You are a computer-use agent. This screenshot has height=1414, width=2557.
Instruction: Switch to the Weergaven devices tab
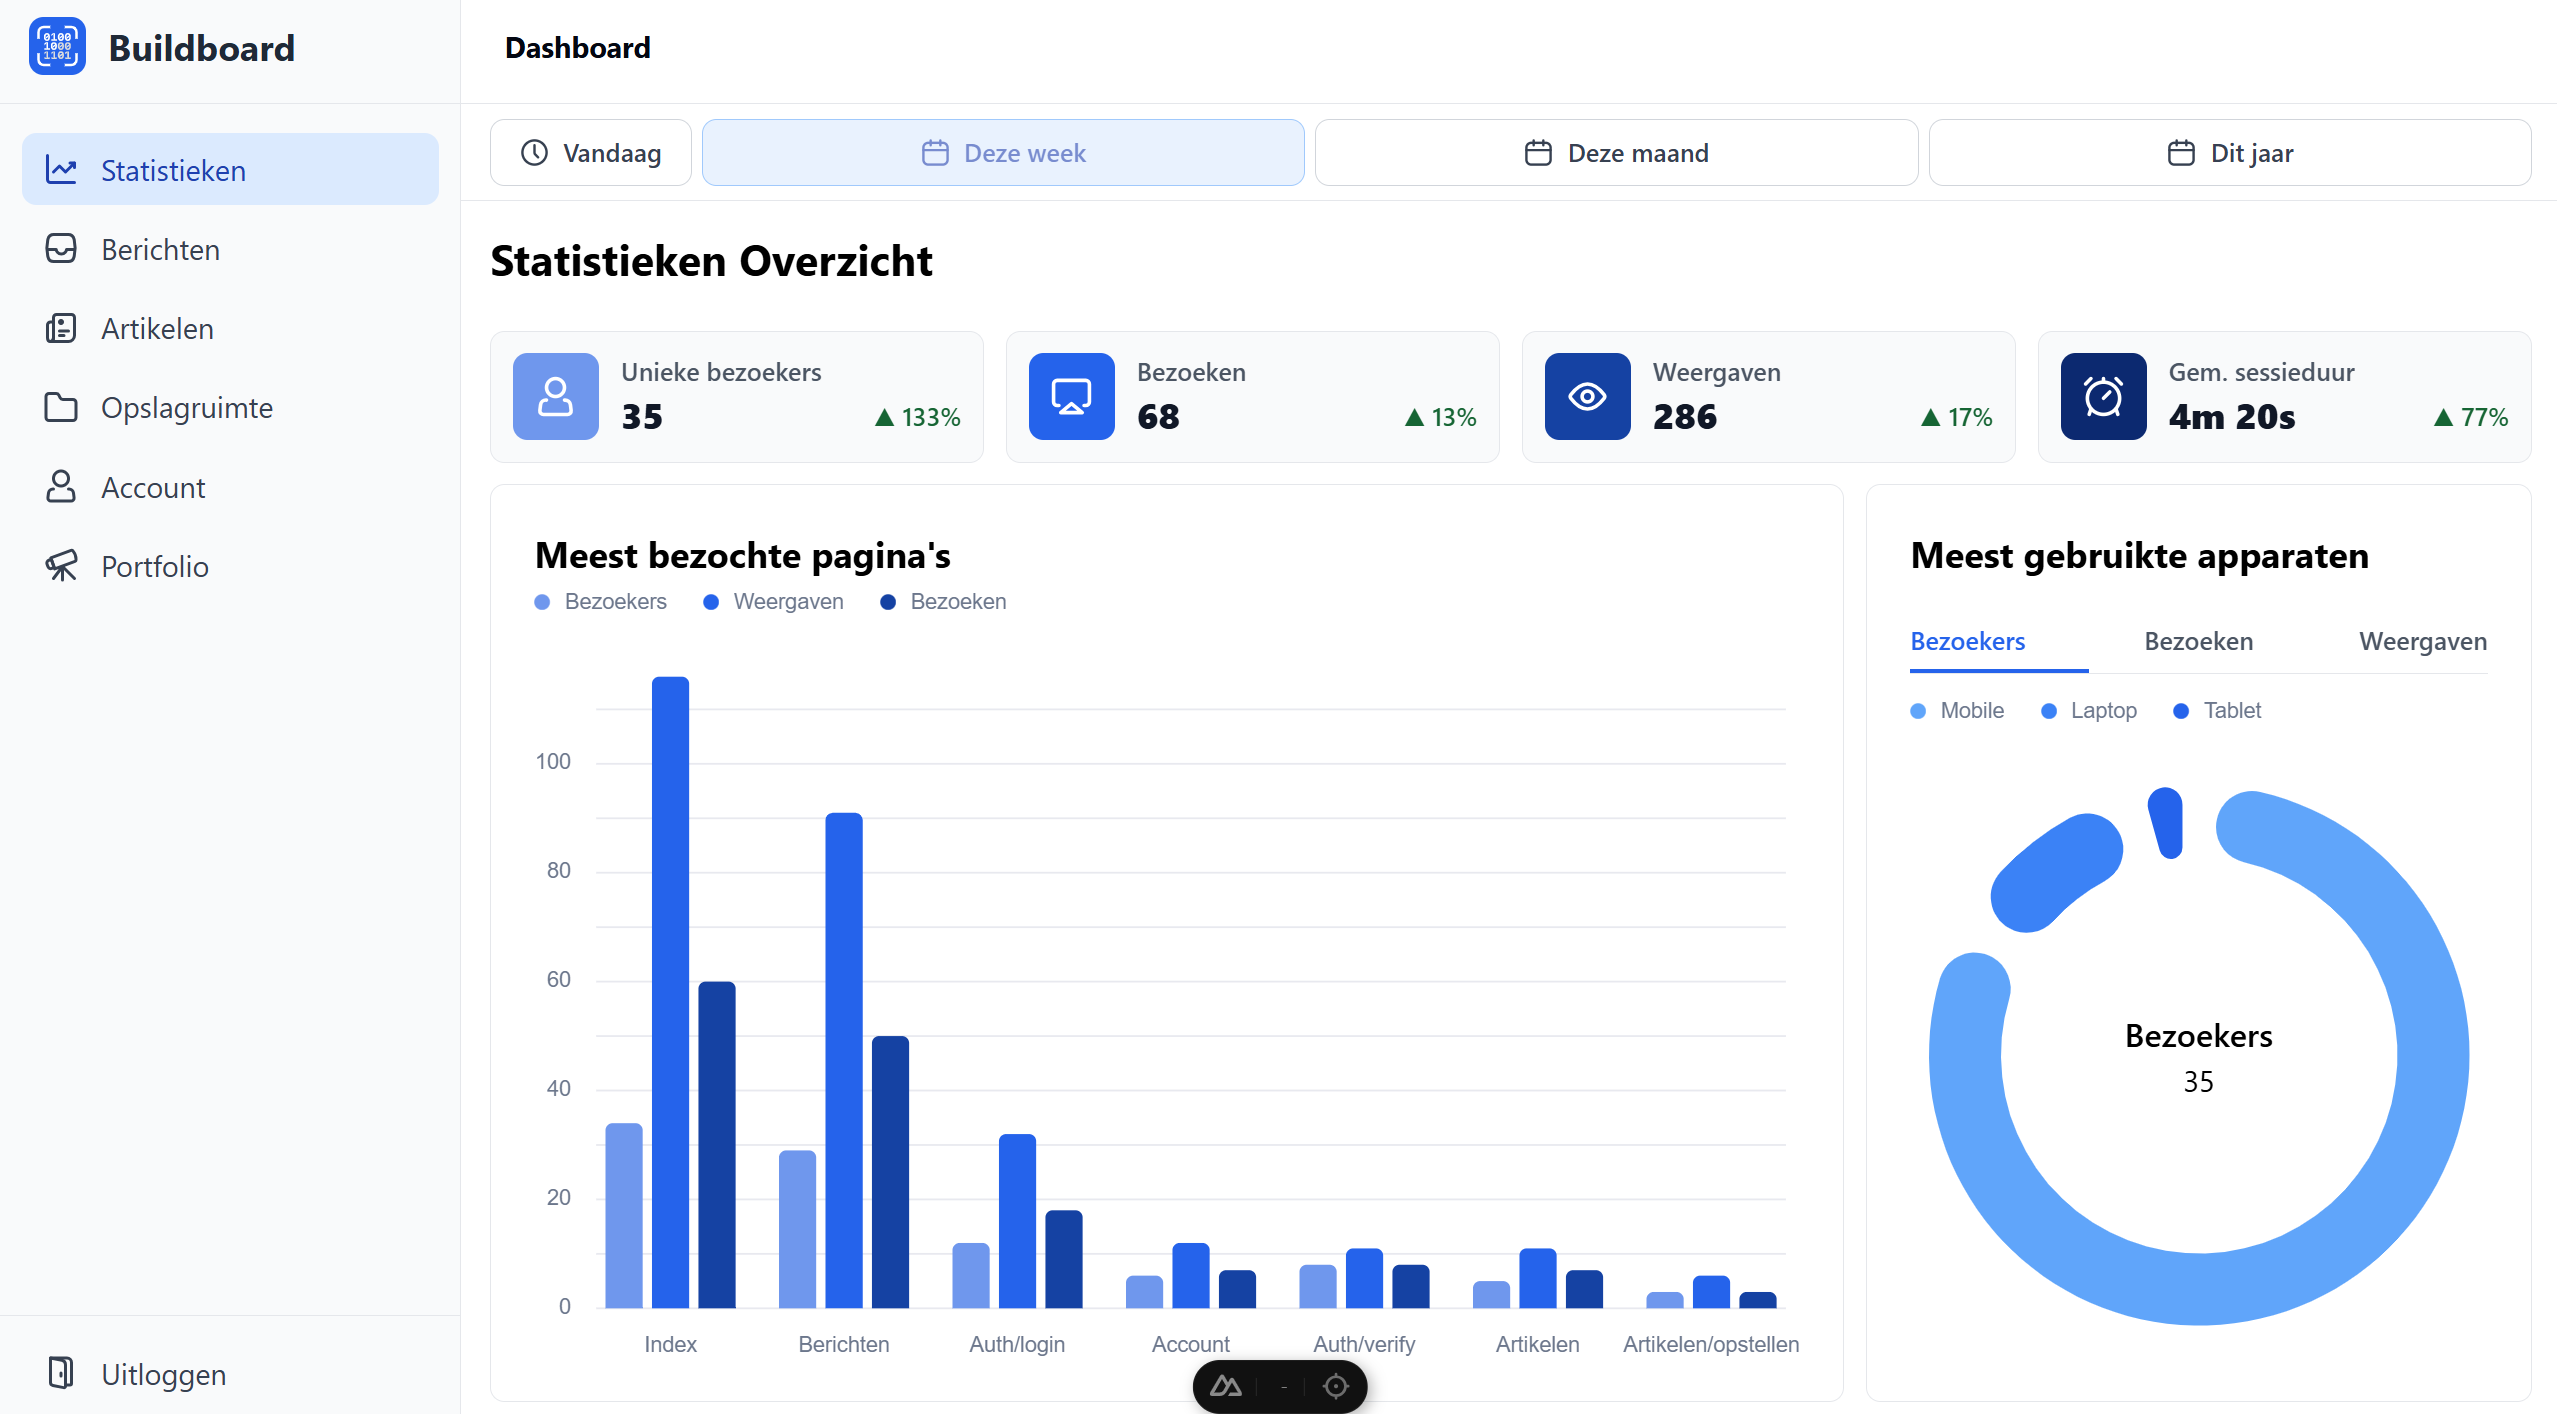[2422, 641]
